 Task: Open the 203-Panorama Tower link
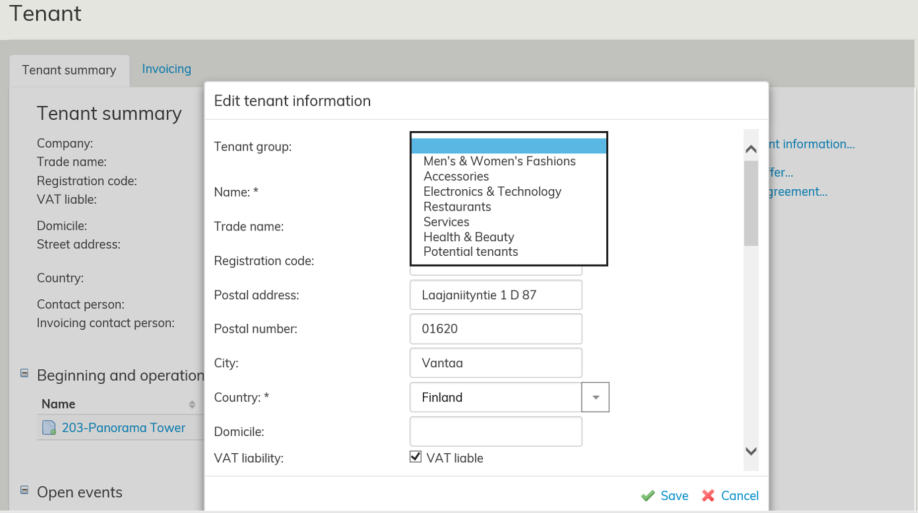(x=123, y=428)
